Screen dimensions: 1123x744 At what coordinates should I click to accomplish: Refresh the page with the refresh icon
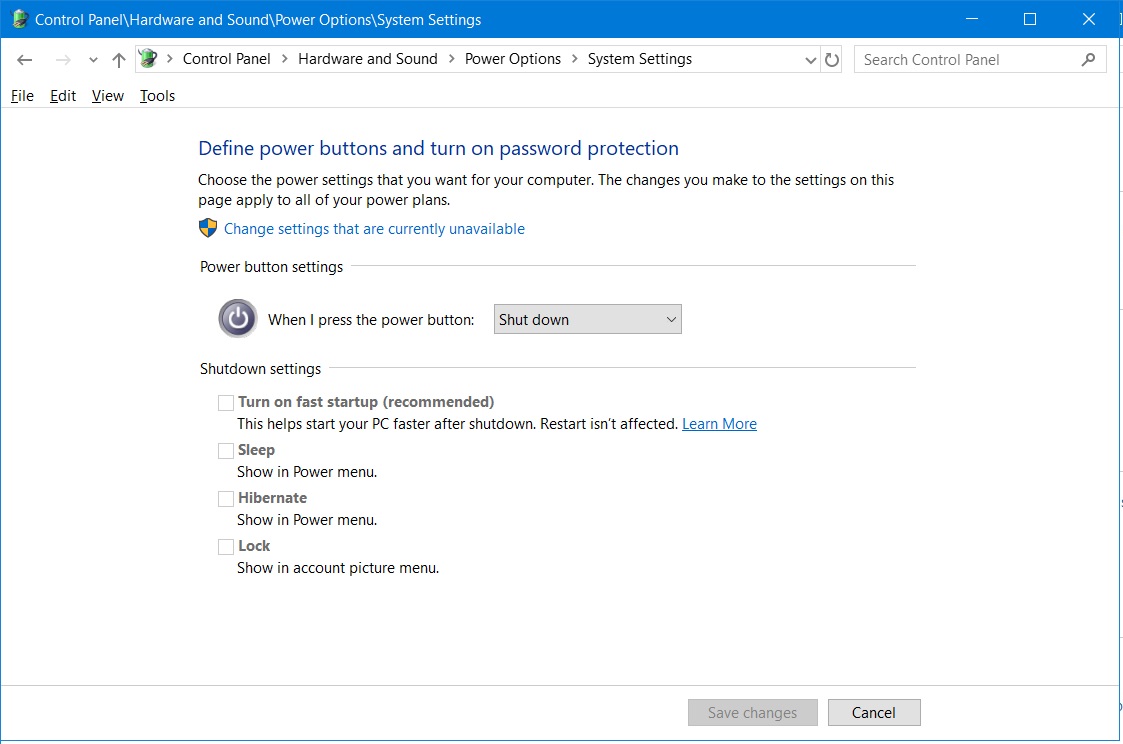(x=832, y=60)
